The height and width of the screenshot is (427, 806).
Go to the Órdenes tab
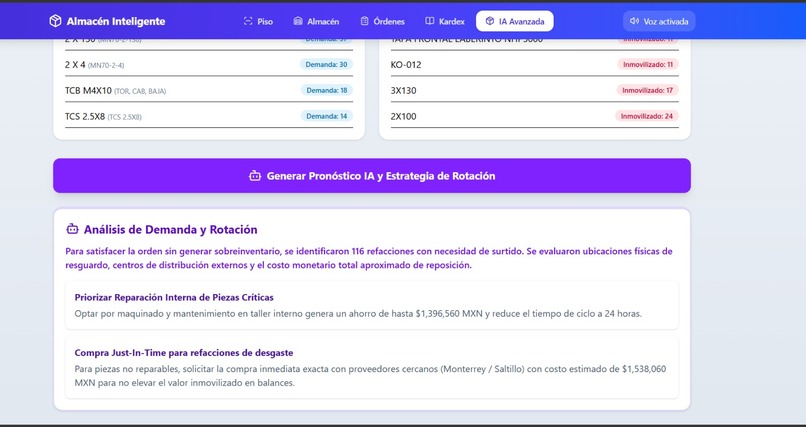pyautogui.click(x=382, y=21)
